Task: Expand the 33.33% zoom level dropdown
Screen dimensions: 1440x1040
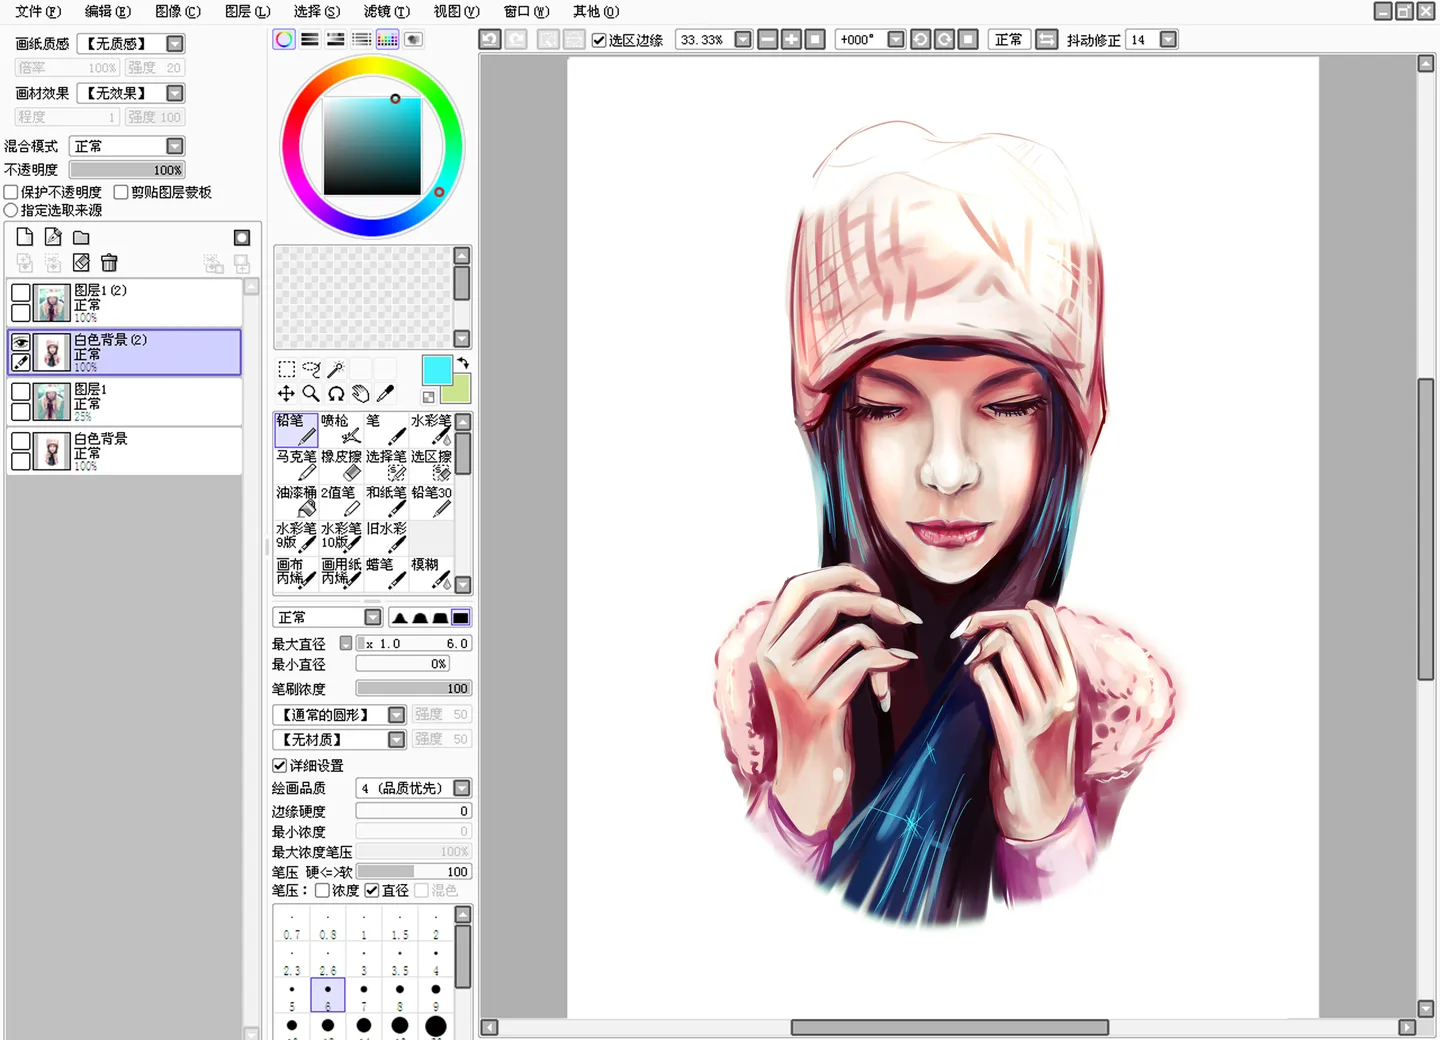Action: pos(743,40)
